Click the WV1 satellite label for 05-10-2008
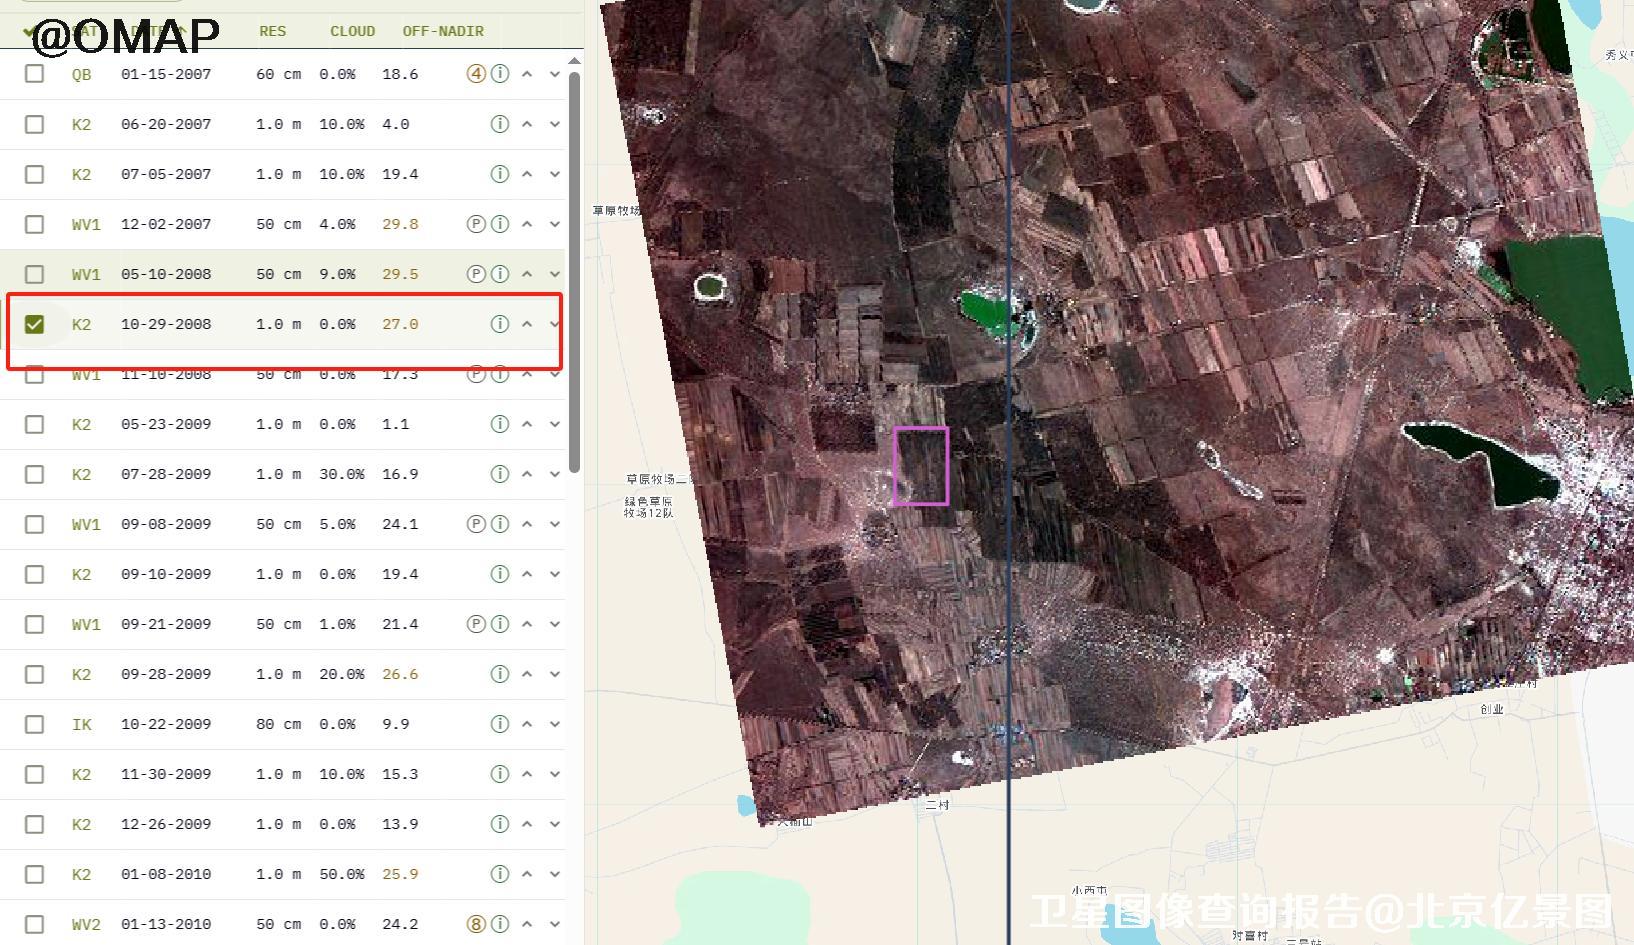 (86, 274)
